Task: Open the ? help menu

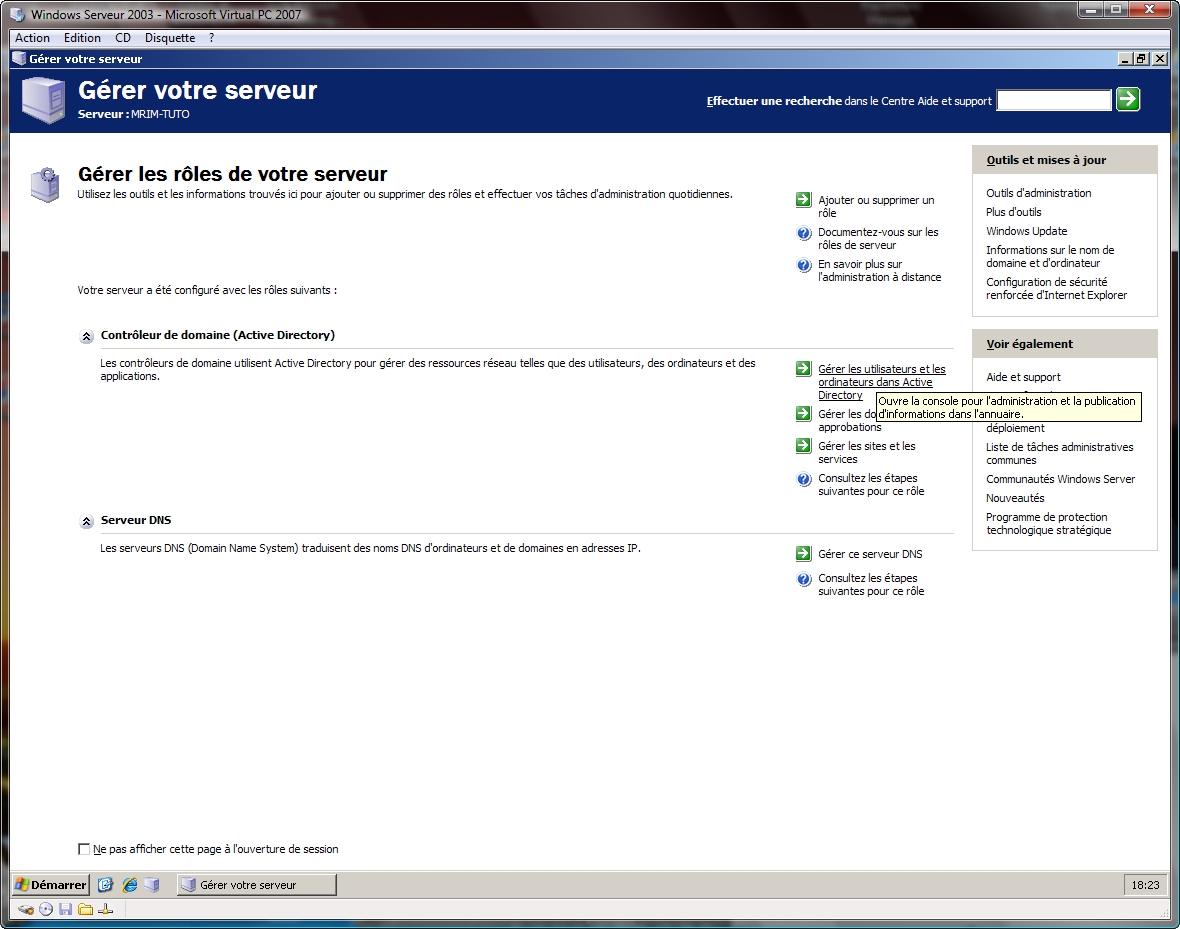Action: click(211, 38)
